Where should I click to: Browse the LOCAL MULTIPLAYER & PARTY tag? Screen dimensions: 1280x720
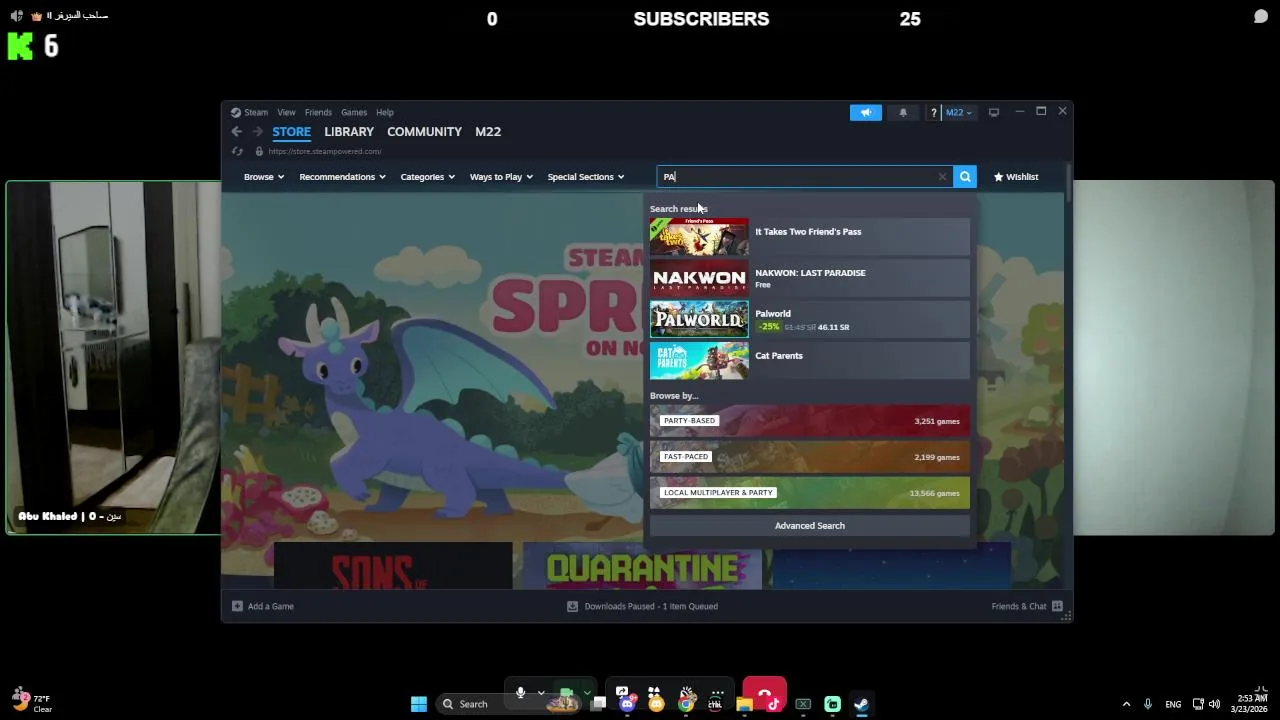(810, 493)
